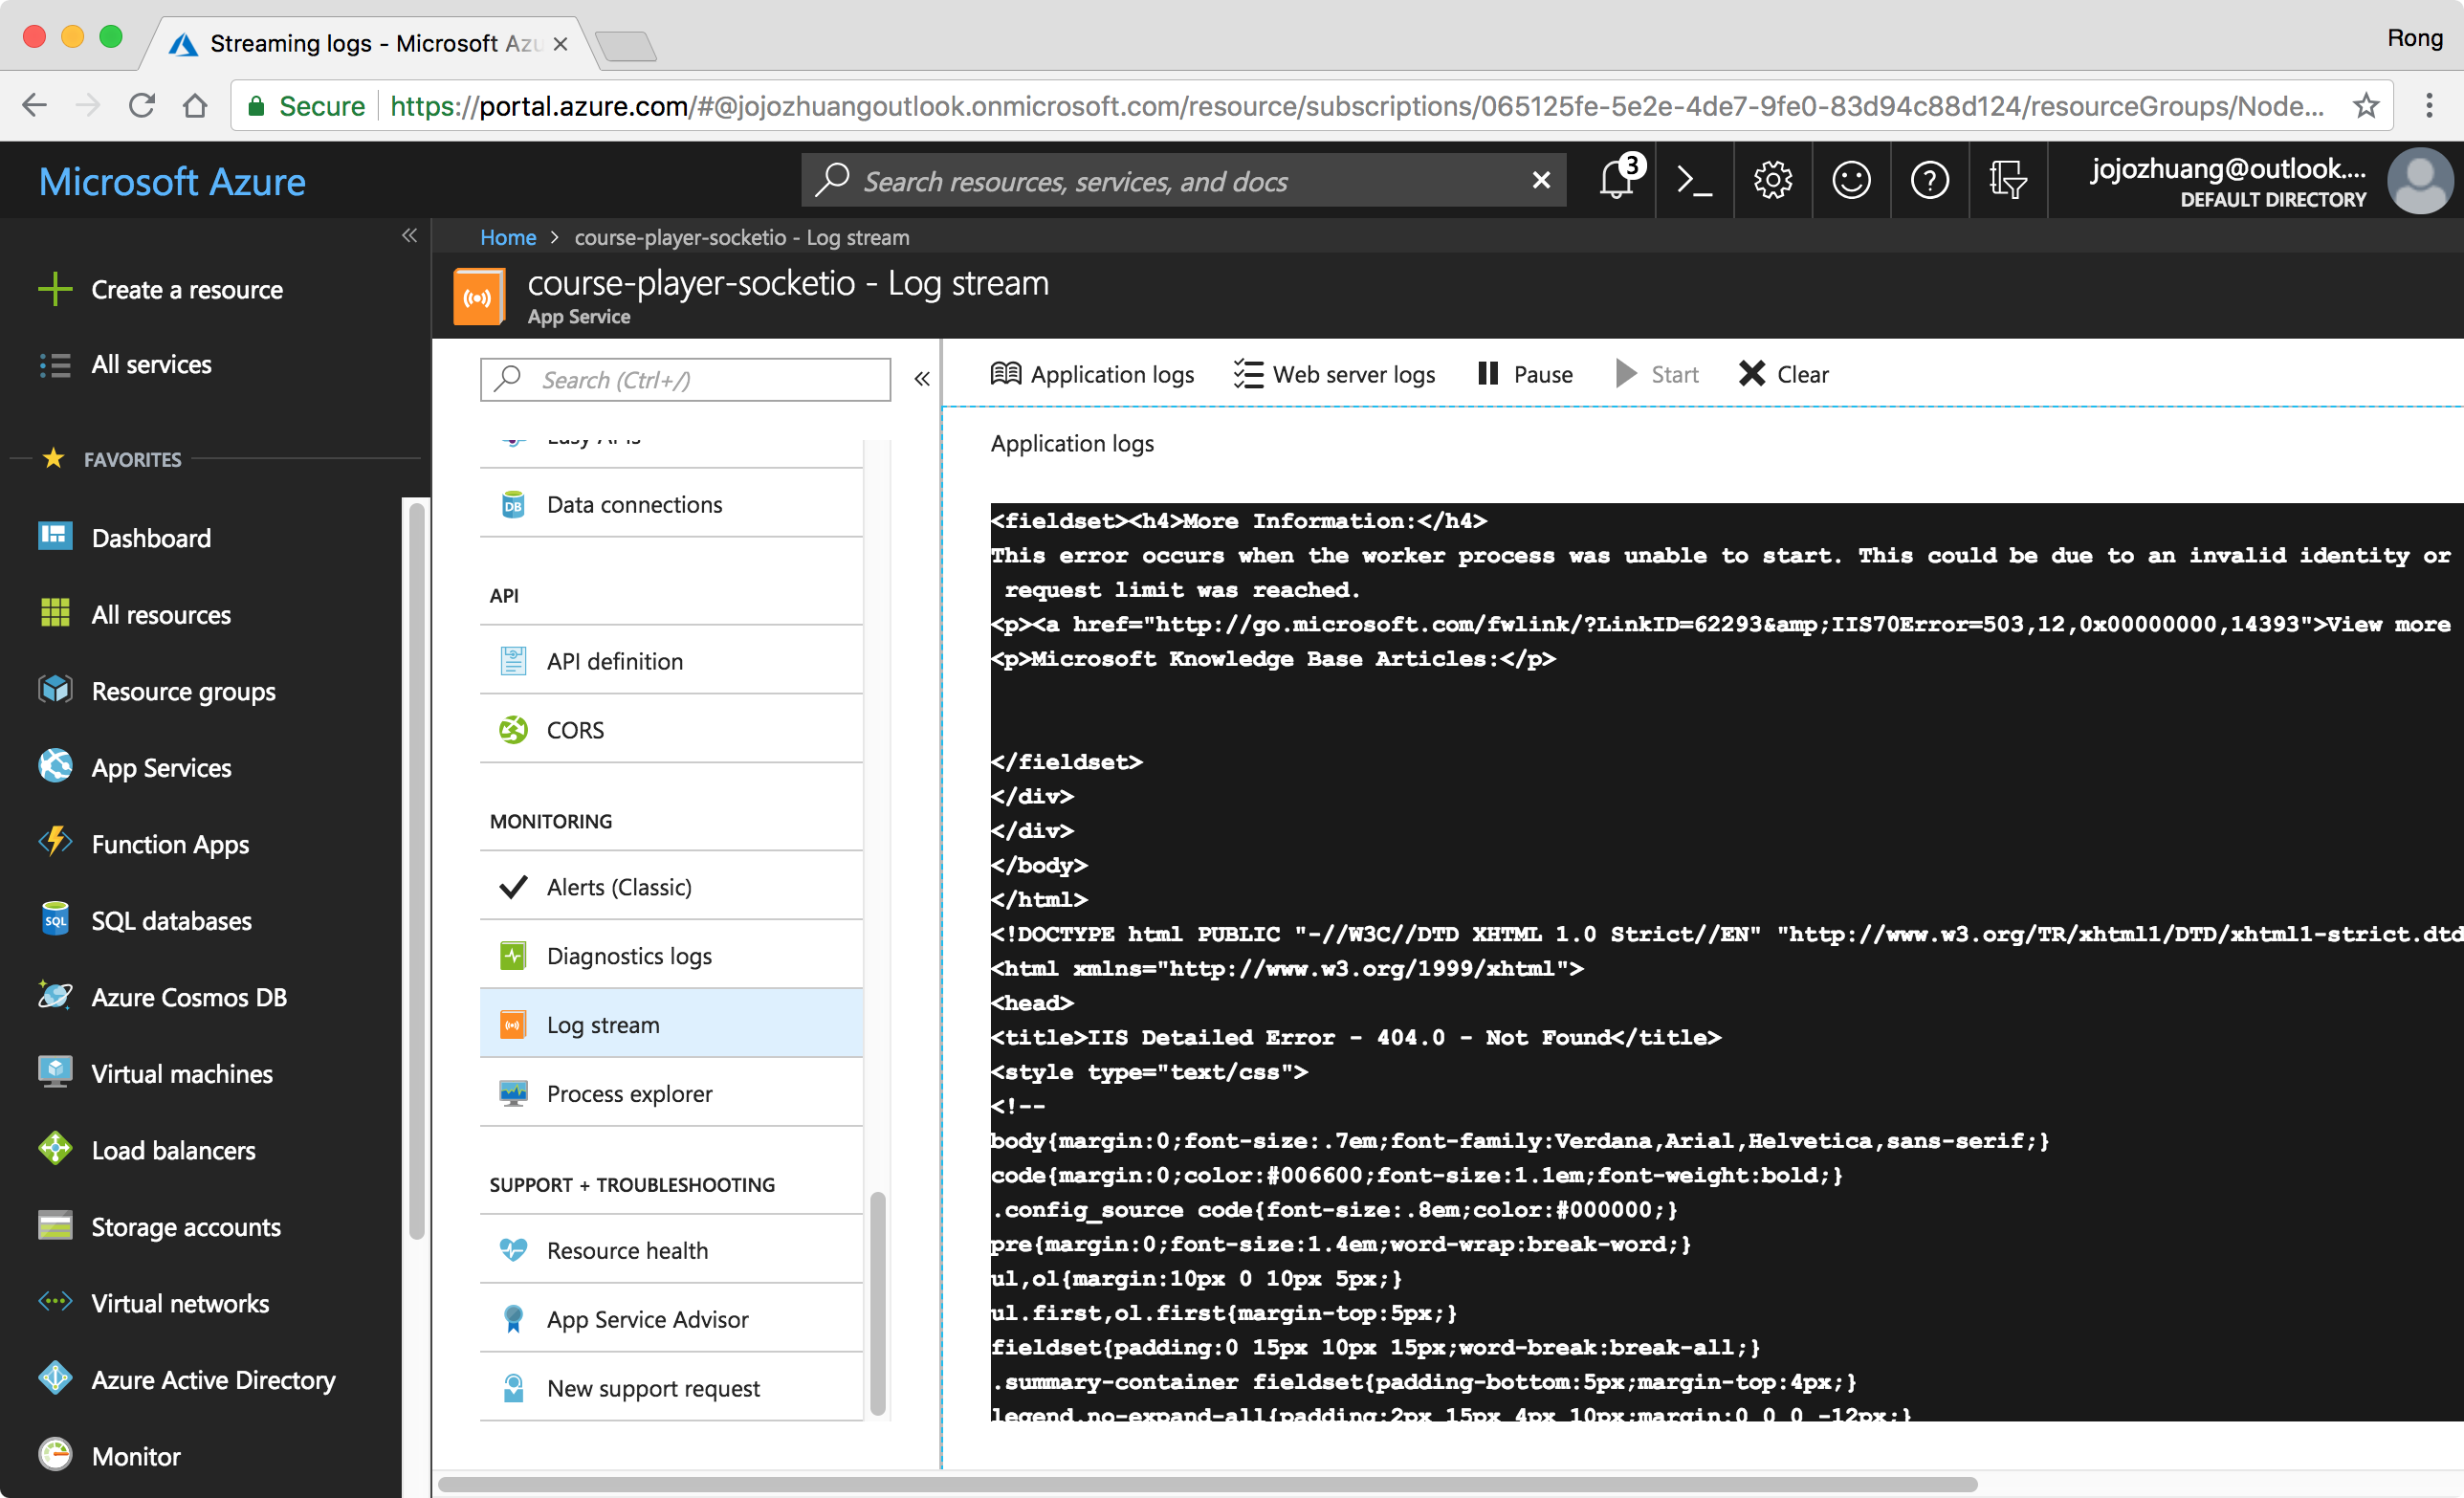Click the Create a resource plus icon
Screen dimensions: 2464x1498
coord(55,289)
